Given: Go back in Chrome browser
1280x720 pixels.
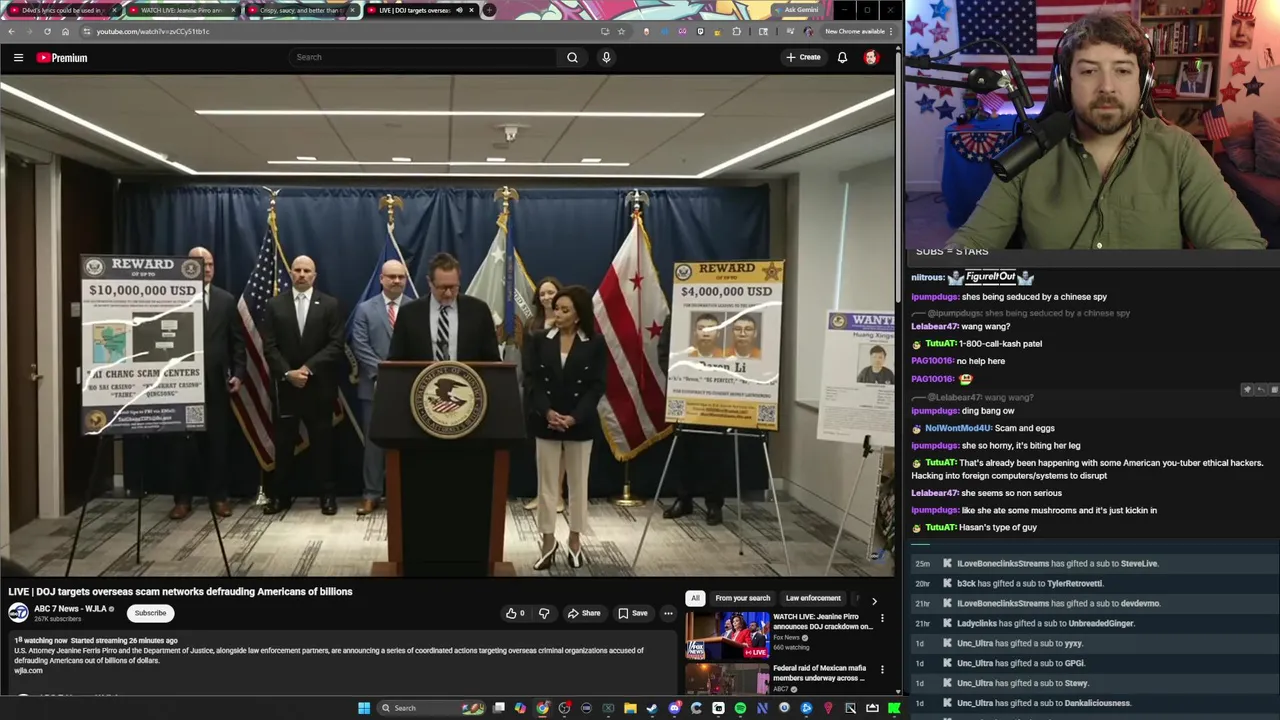Looking at the screenshot, I should (x=11, y=31).
